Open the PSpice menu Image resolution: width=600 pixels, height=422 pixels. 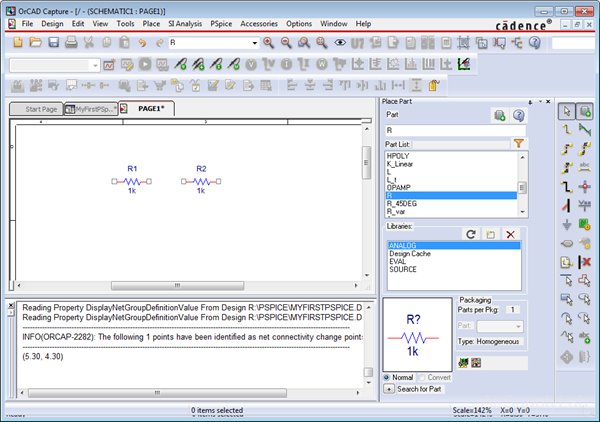[x=222, y=22]
